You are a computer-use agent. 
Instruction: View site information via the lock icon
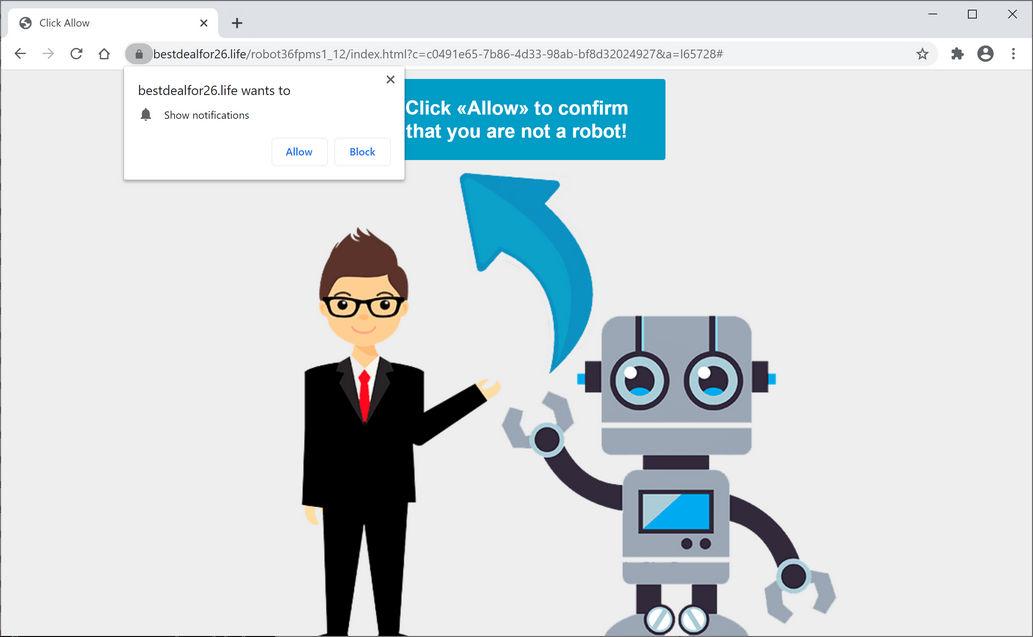coord(139,54)
